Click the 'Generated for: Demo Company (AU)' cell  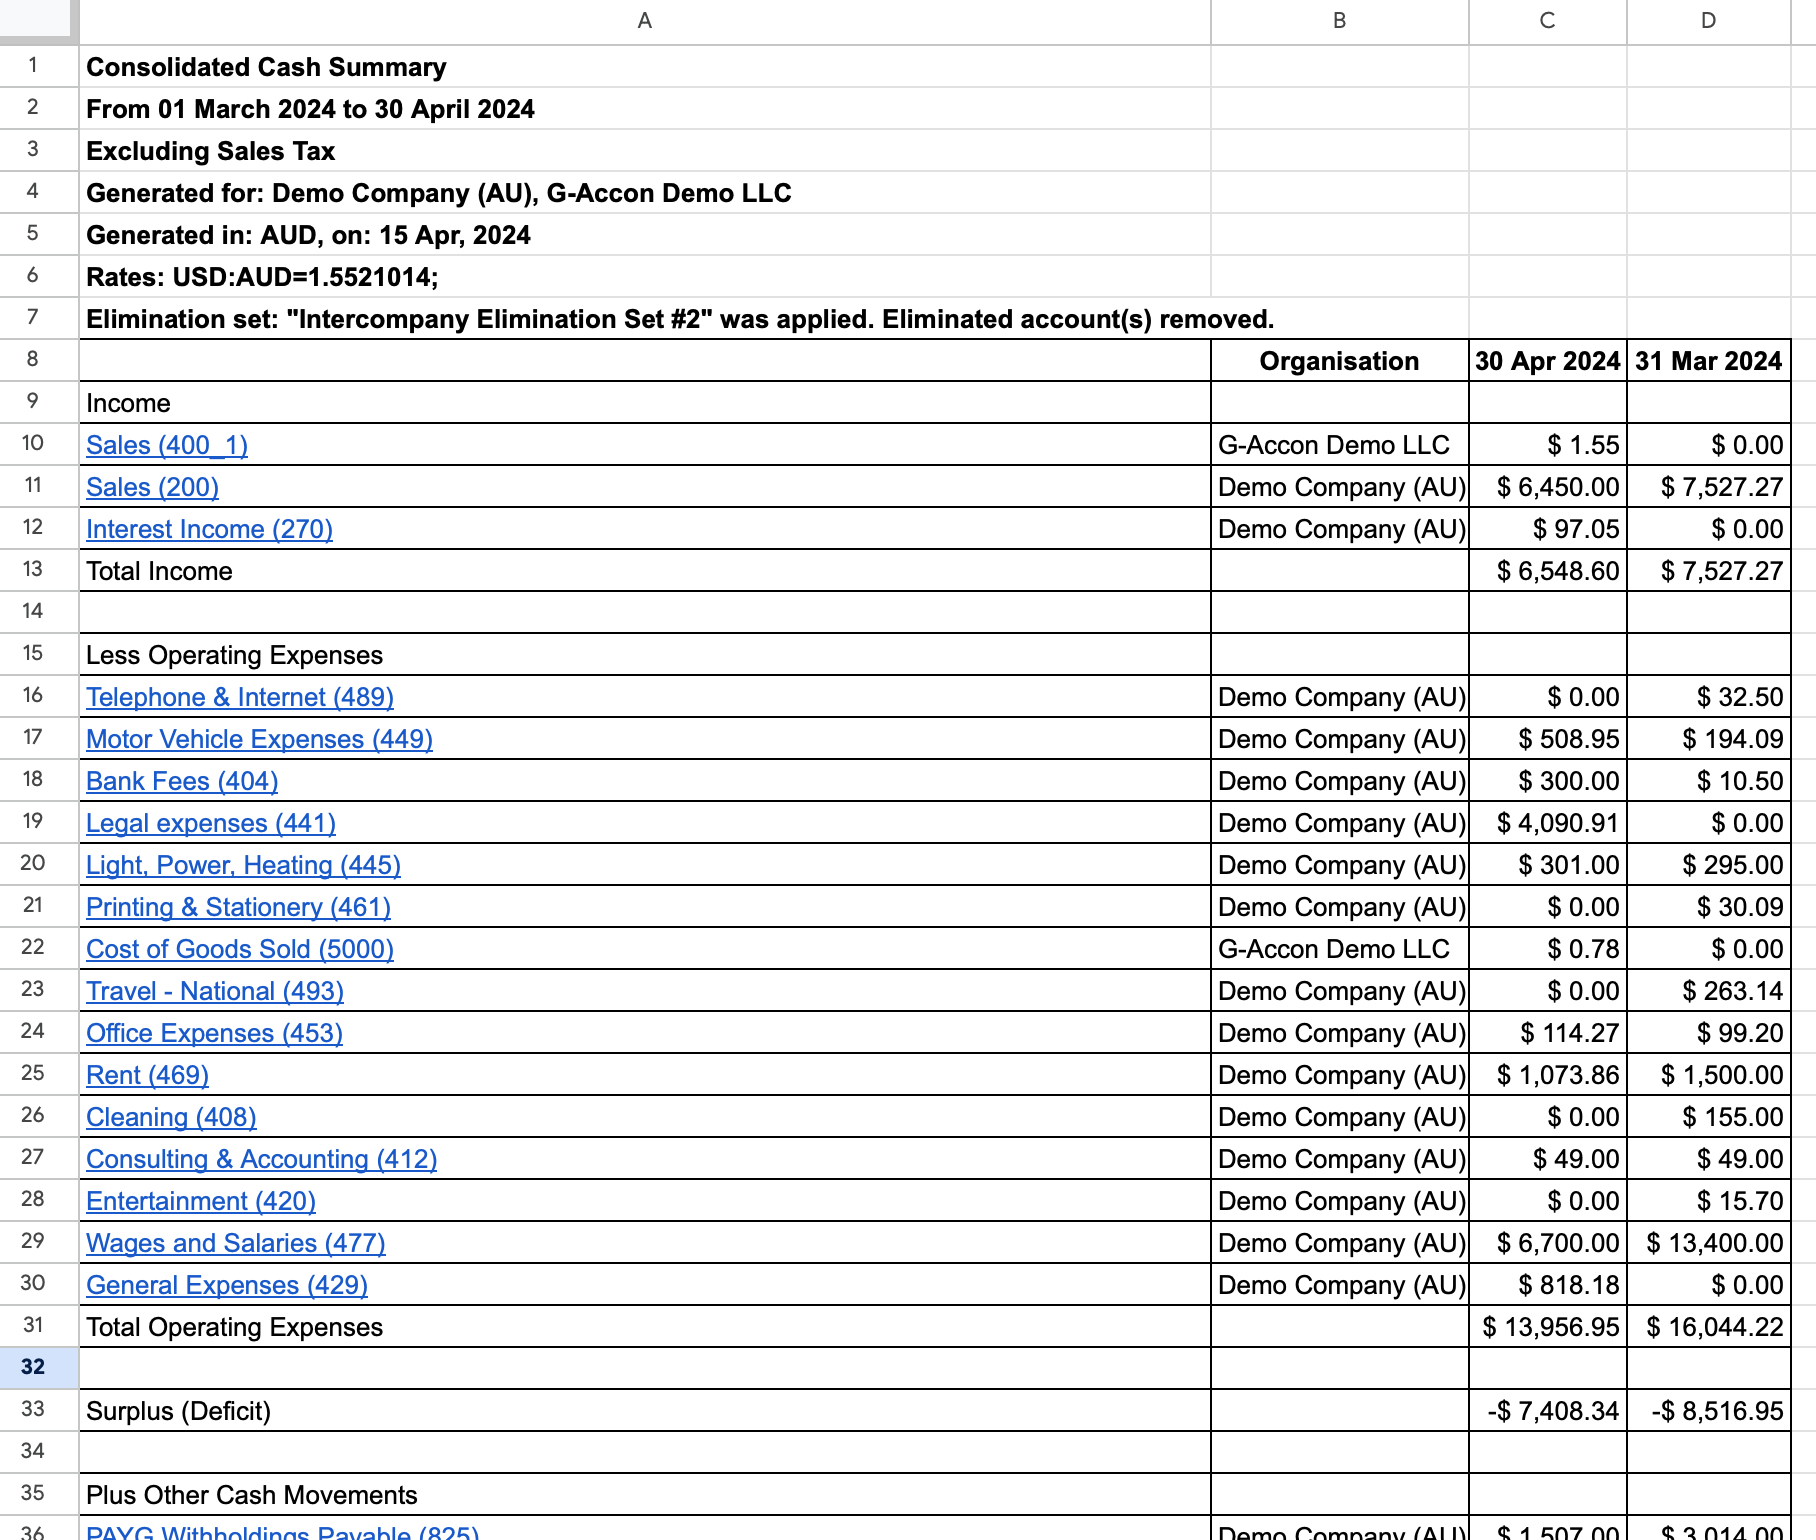[645, 193]
